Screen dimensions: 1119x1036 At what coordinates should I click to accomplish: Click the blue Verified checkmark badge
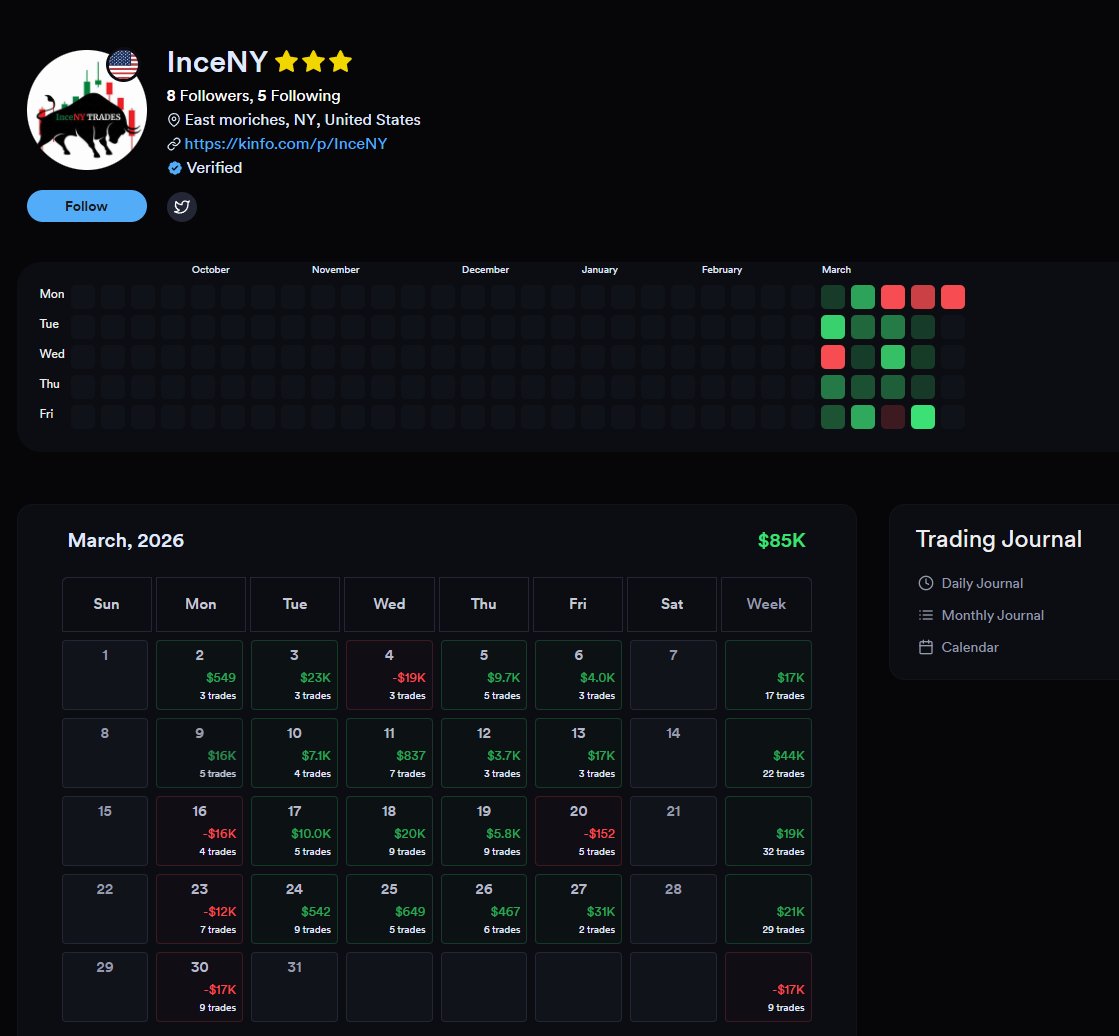point(175,168)
